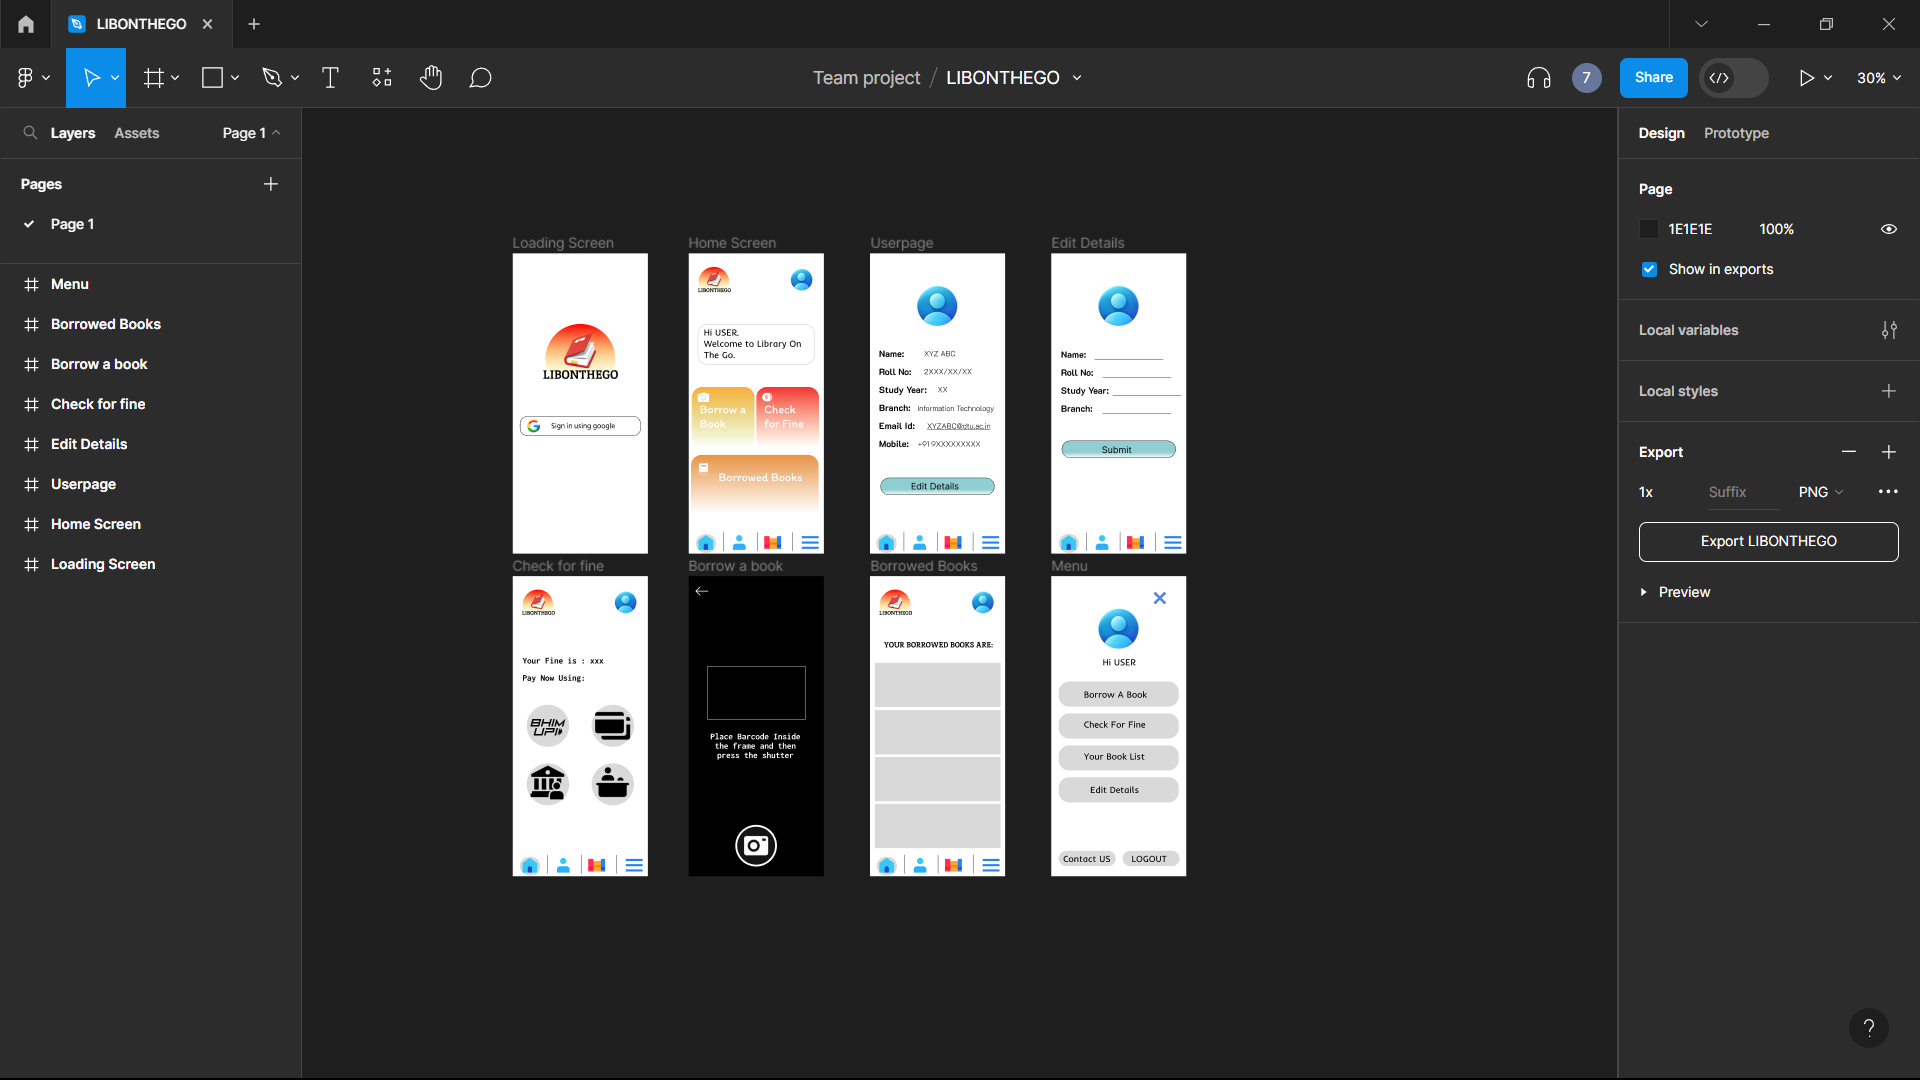Image resolution: width=1920 pixels, height=1080 pixels.
Task: Switch to the Prototype tab
Action: [1736, 132]
